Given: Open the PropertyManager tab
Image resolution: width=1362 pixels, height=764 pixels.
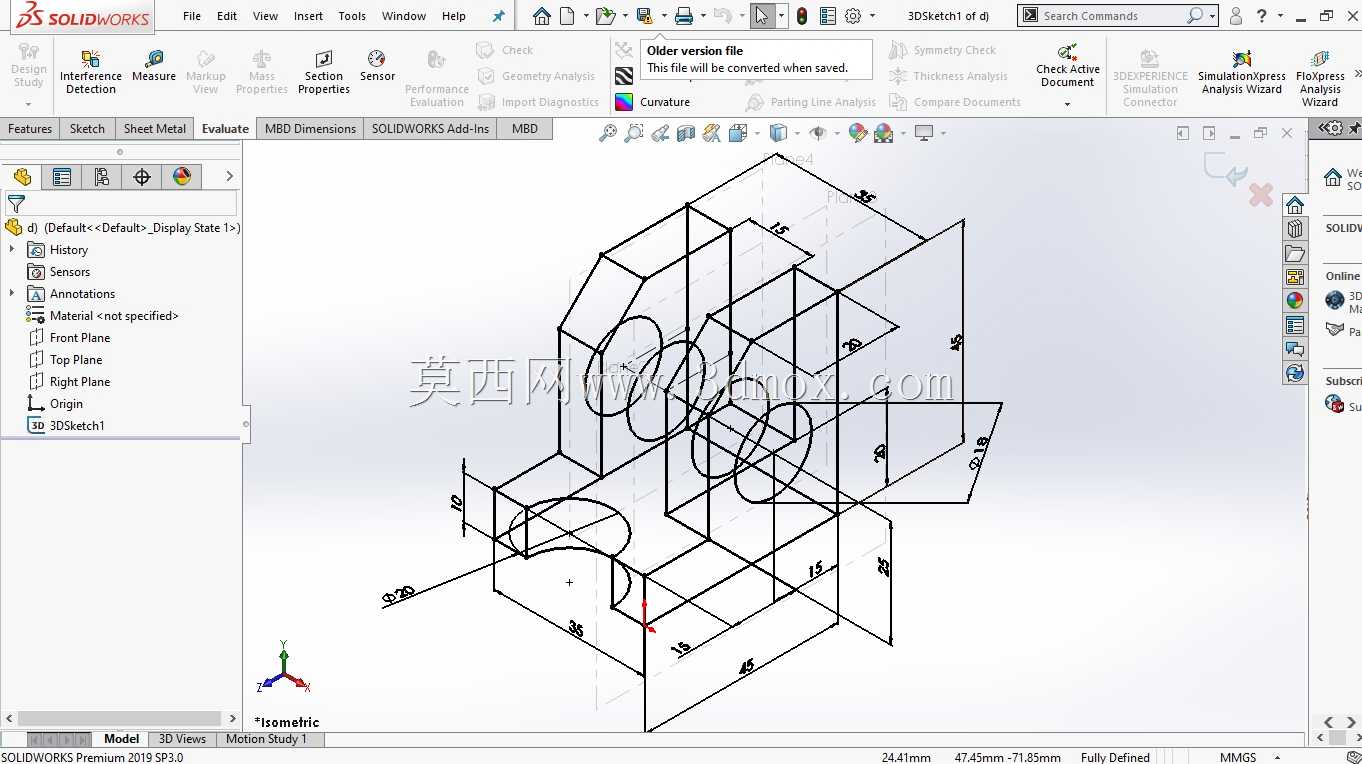Looking at the screenshot, I should [62, 177].
